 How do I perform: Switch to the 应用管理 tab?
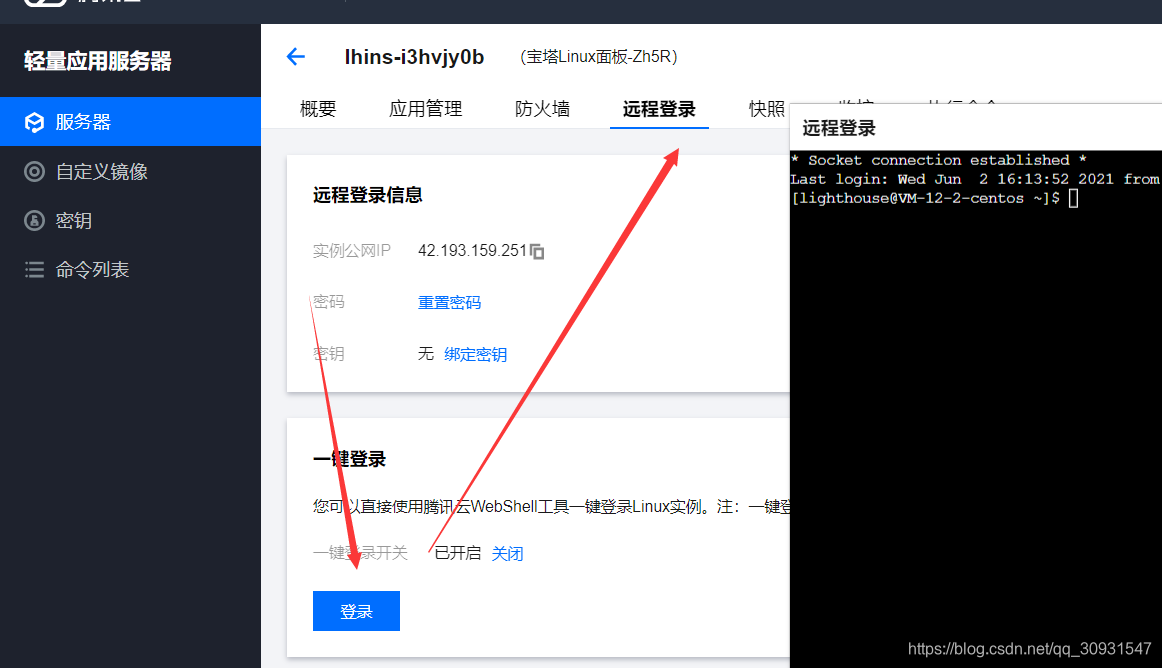425,109
